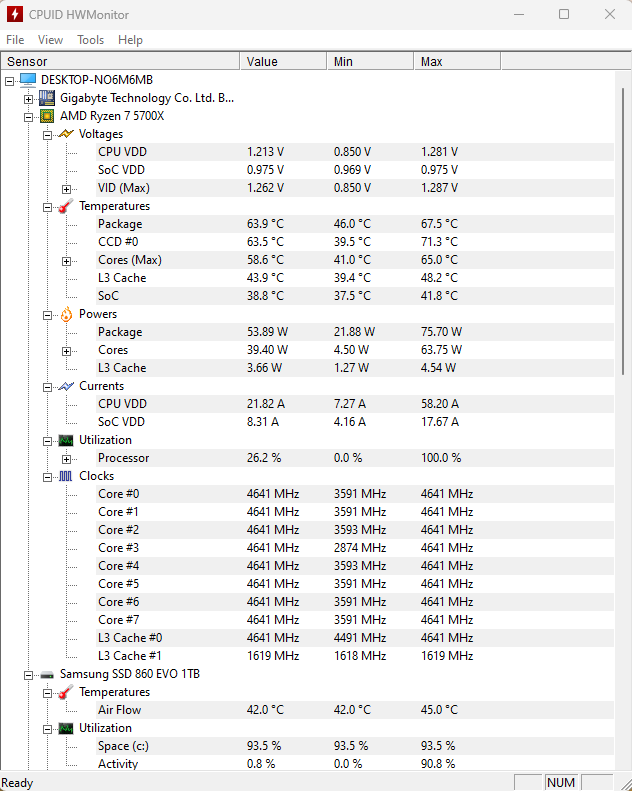Open the Tools menu
The image size is (632, 791).
tap(90, 40)
